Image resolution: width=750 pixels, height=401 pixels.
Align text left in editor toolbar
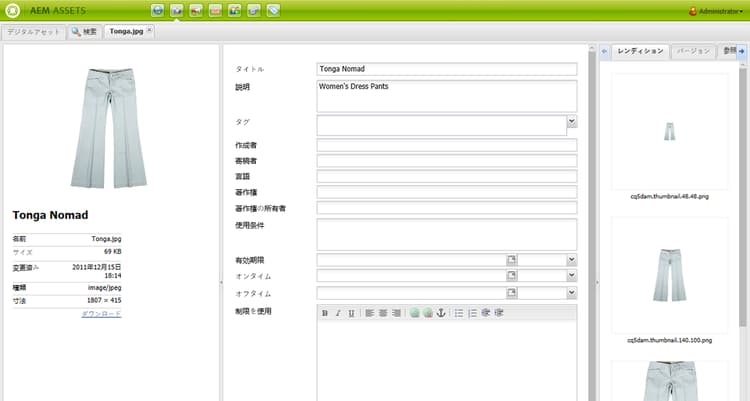(x=370, y=313)
